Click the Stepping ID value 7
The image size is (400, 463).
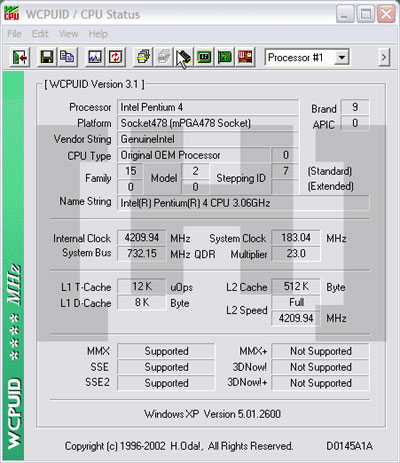pos(285,171)
